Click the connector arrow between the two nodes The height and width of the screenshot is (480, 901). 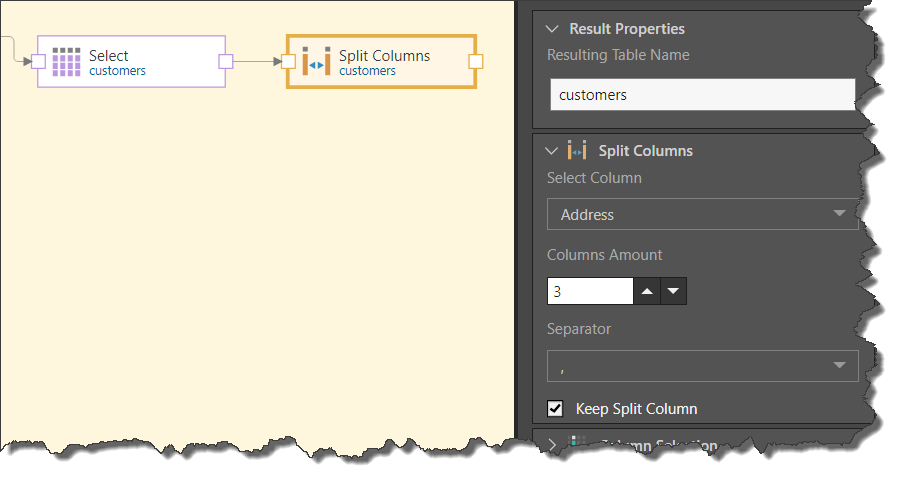[x=256, y=62]
